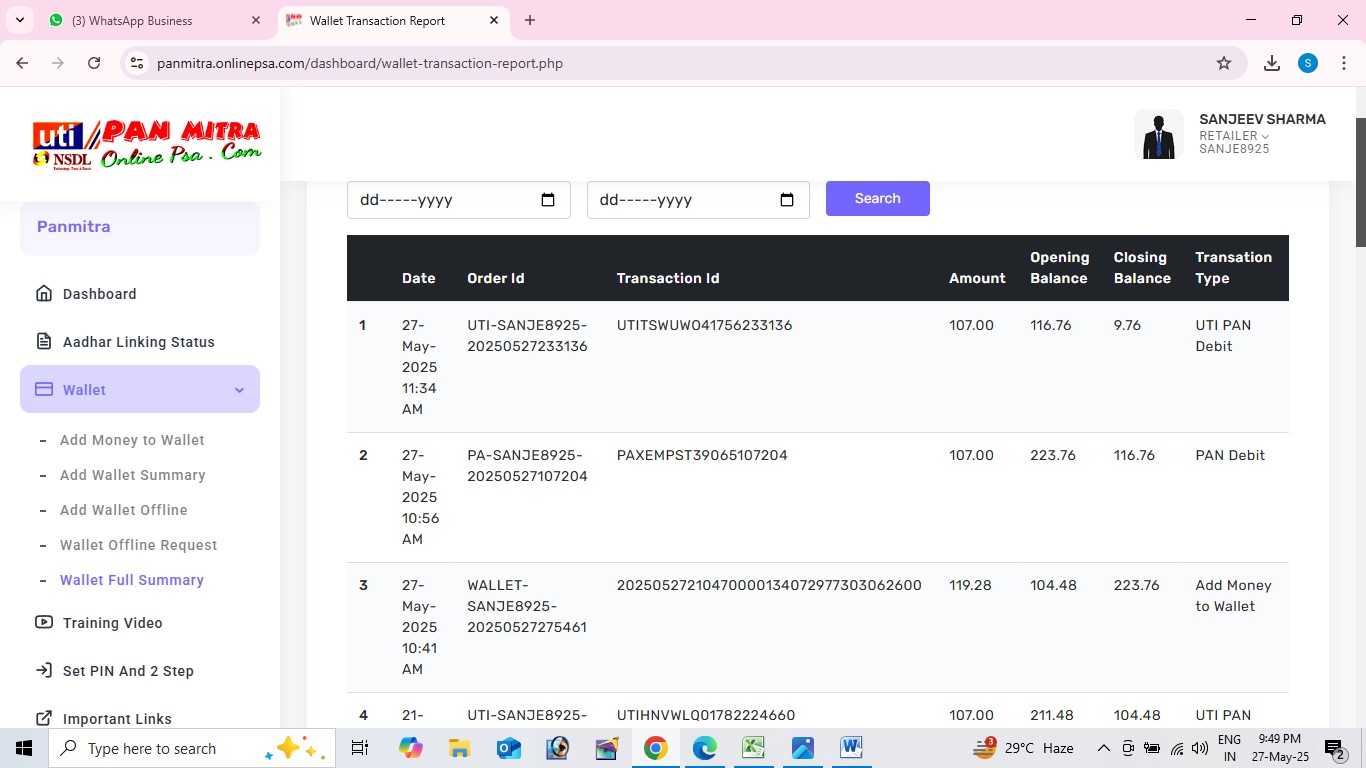Click the Important Links external-link icon

(44, 719)
